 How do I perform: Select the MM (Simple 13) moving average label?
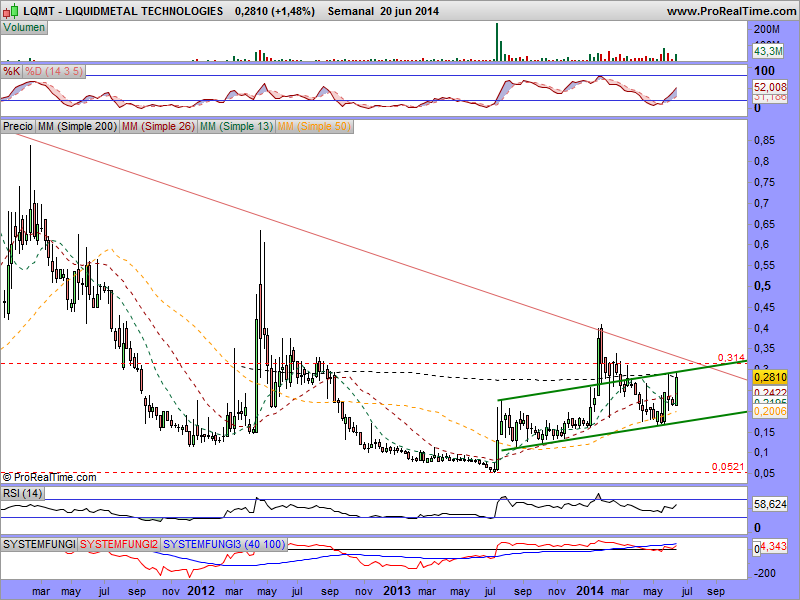[x=236, y=126]
